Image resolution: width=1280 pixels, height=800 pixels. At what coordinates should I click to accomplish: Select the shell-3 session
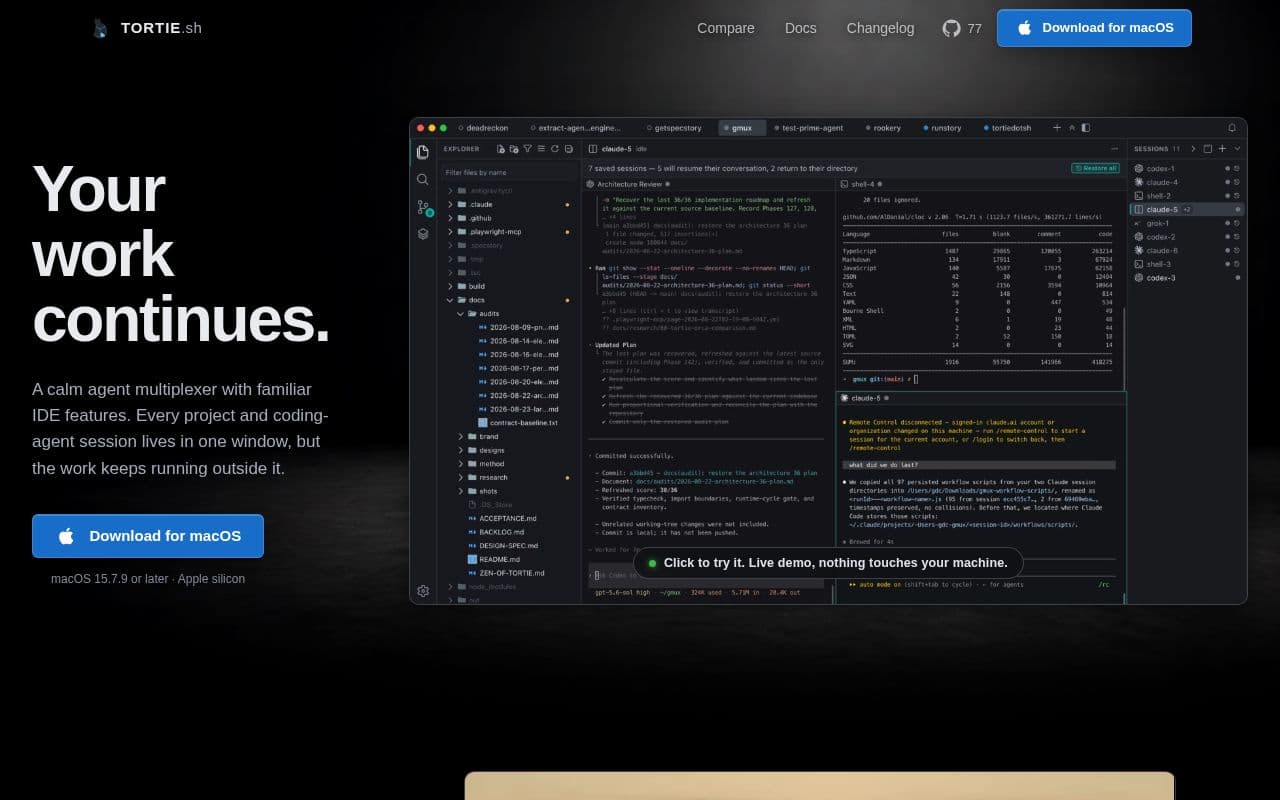1188,264
